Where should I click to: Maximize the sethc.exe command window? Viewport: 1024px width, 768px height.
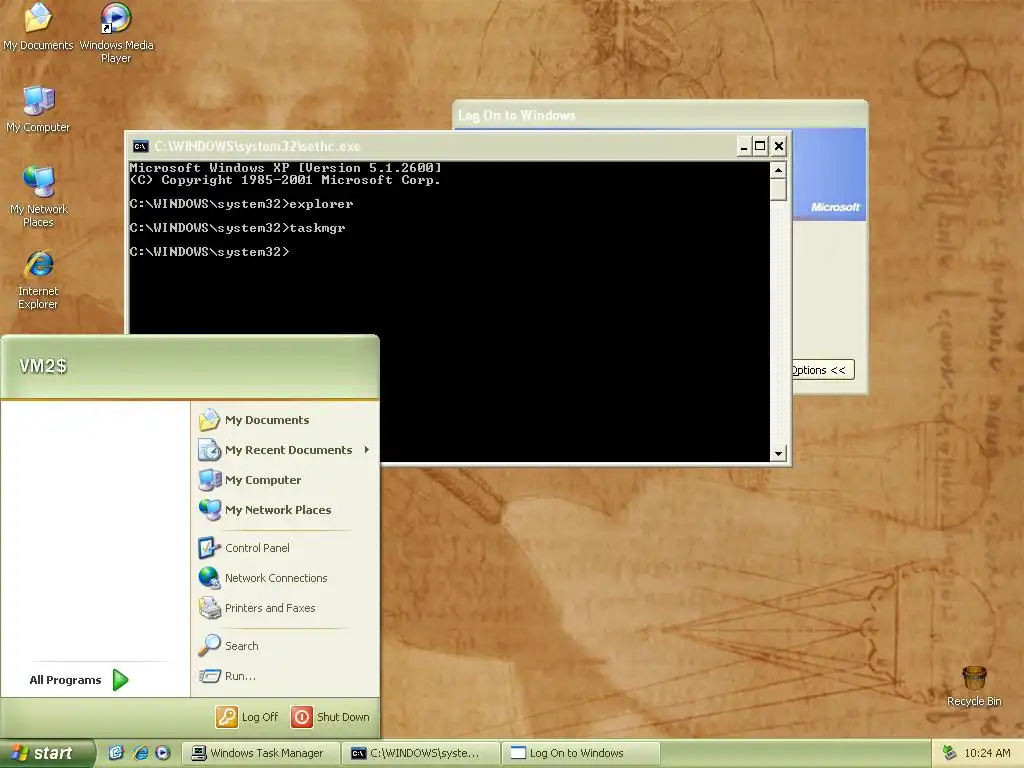pyautogui.click(x=760, y=146)
